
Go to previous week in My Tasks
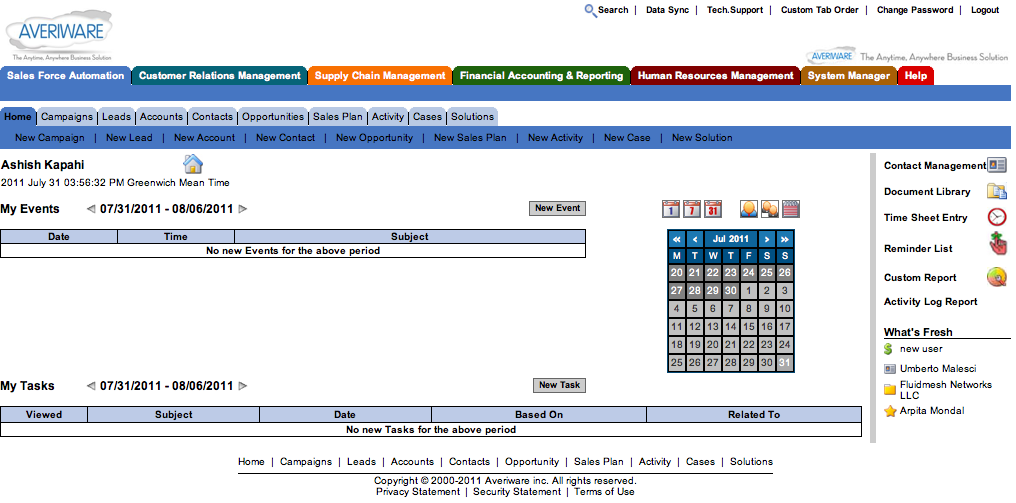(x=91, y=386)
